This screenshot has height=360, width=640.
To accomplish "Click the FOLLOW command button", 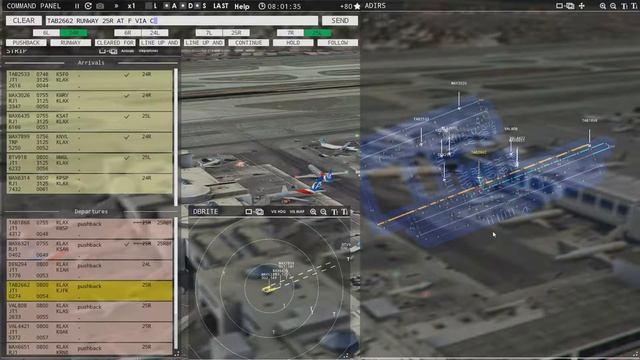I will [x=338, y=42].
